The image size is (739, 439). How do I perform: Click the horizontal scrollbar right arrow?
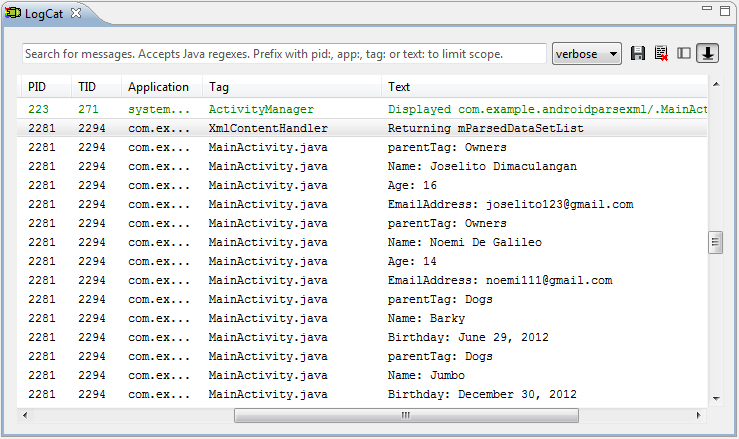pos(698,415)
